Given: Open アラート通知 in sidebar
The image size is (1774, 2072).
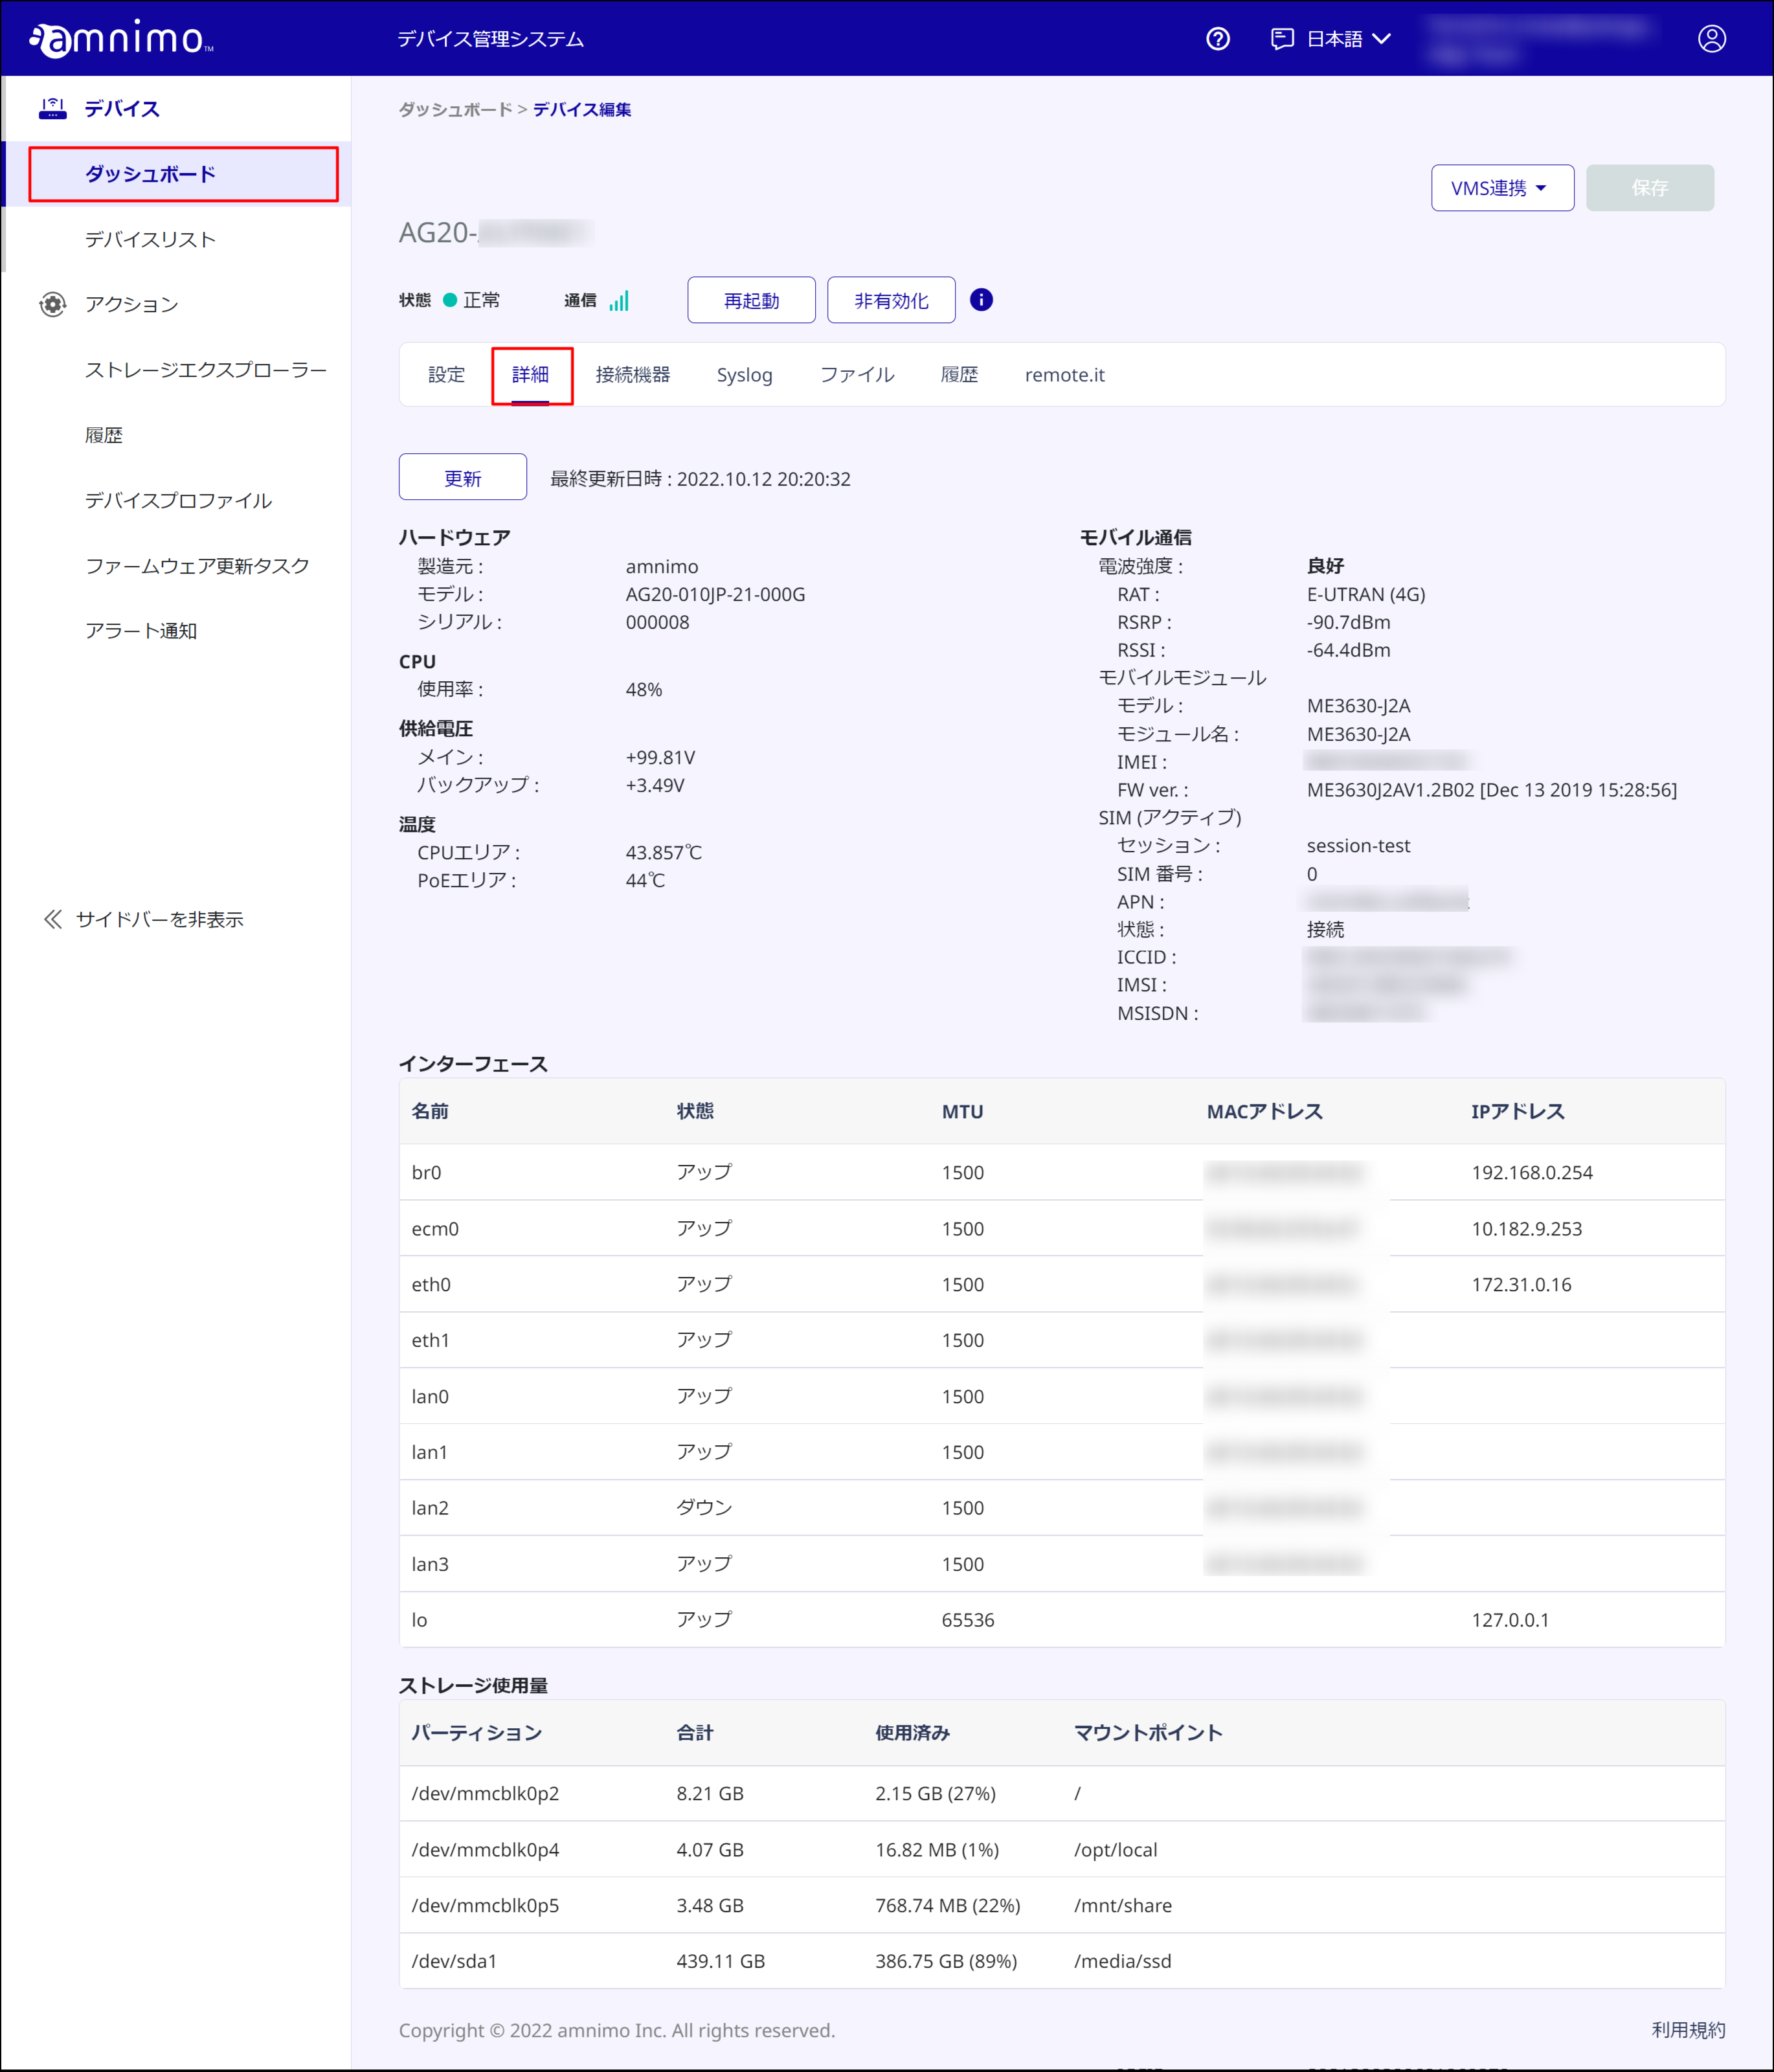Looking at the screenshot, I should coord(141,631).
